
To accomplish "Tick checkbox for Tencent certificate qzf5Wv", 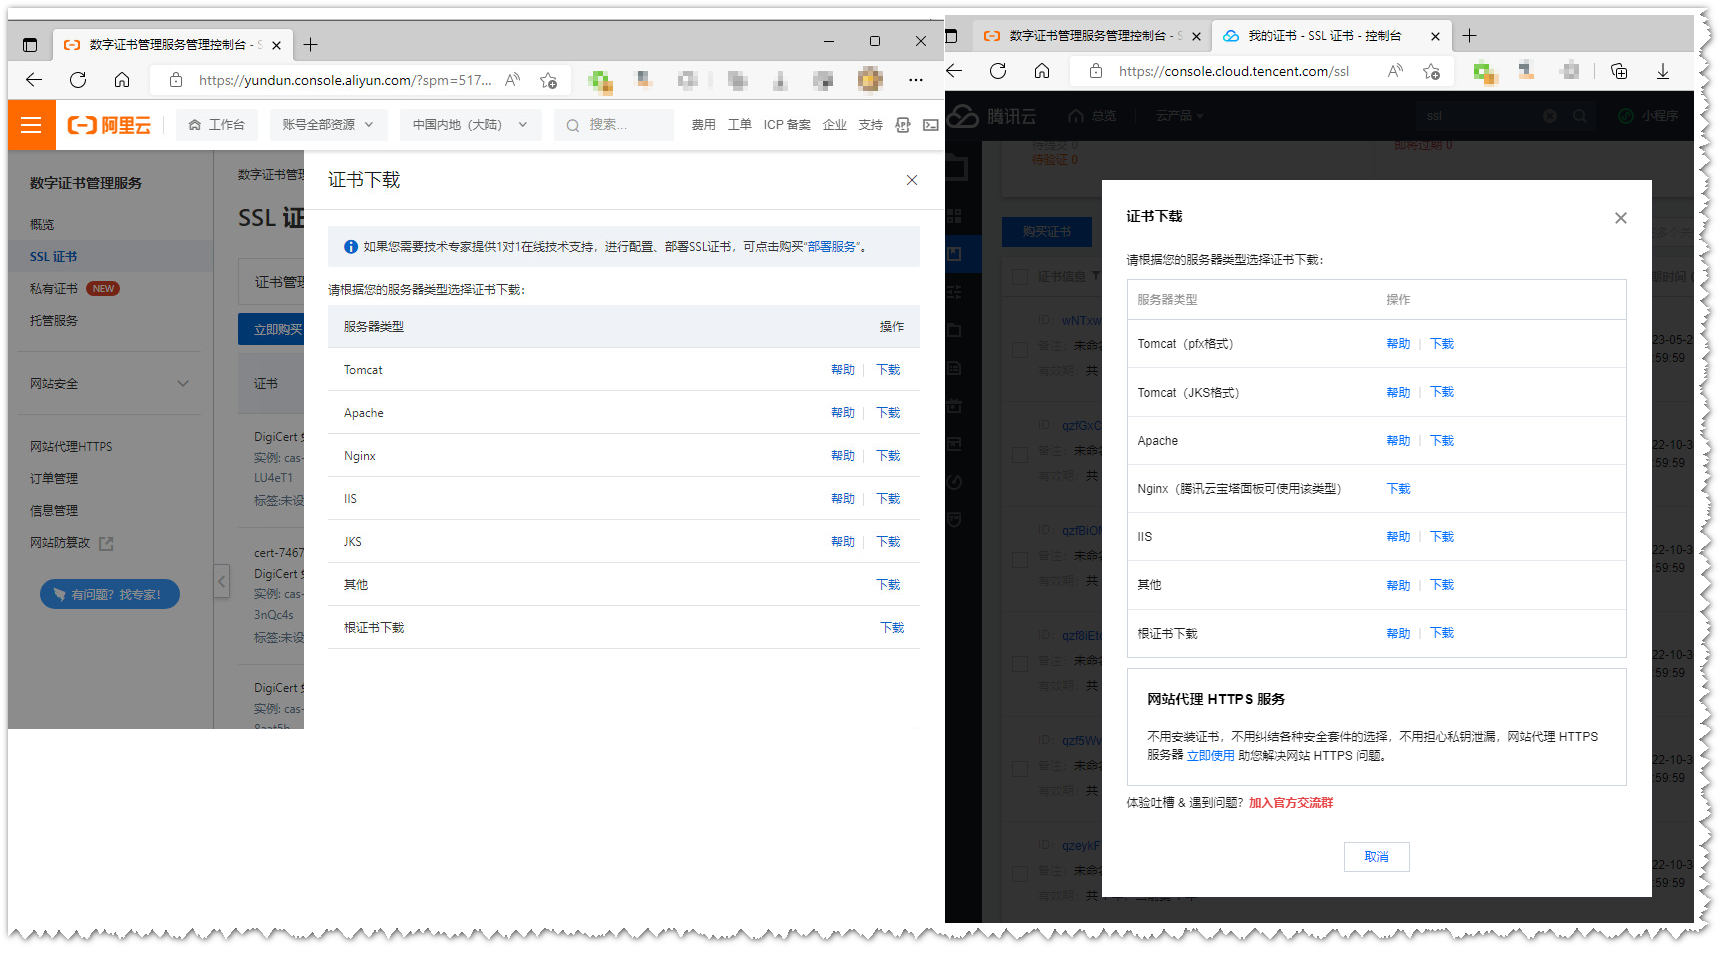I will pos(1020,769).
